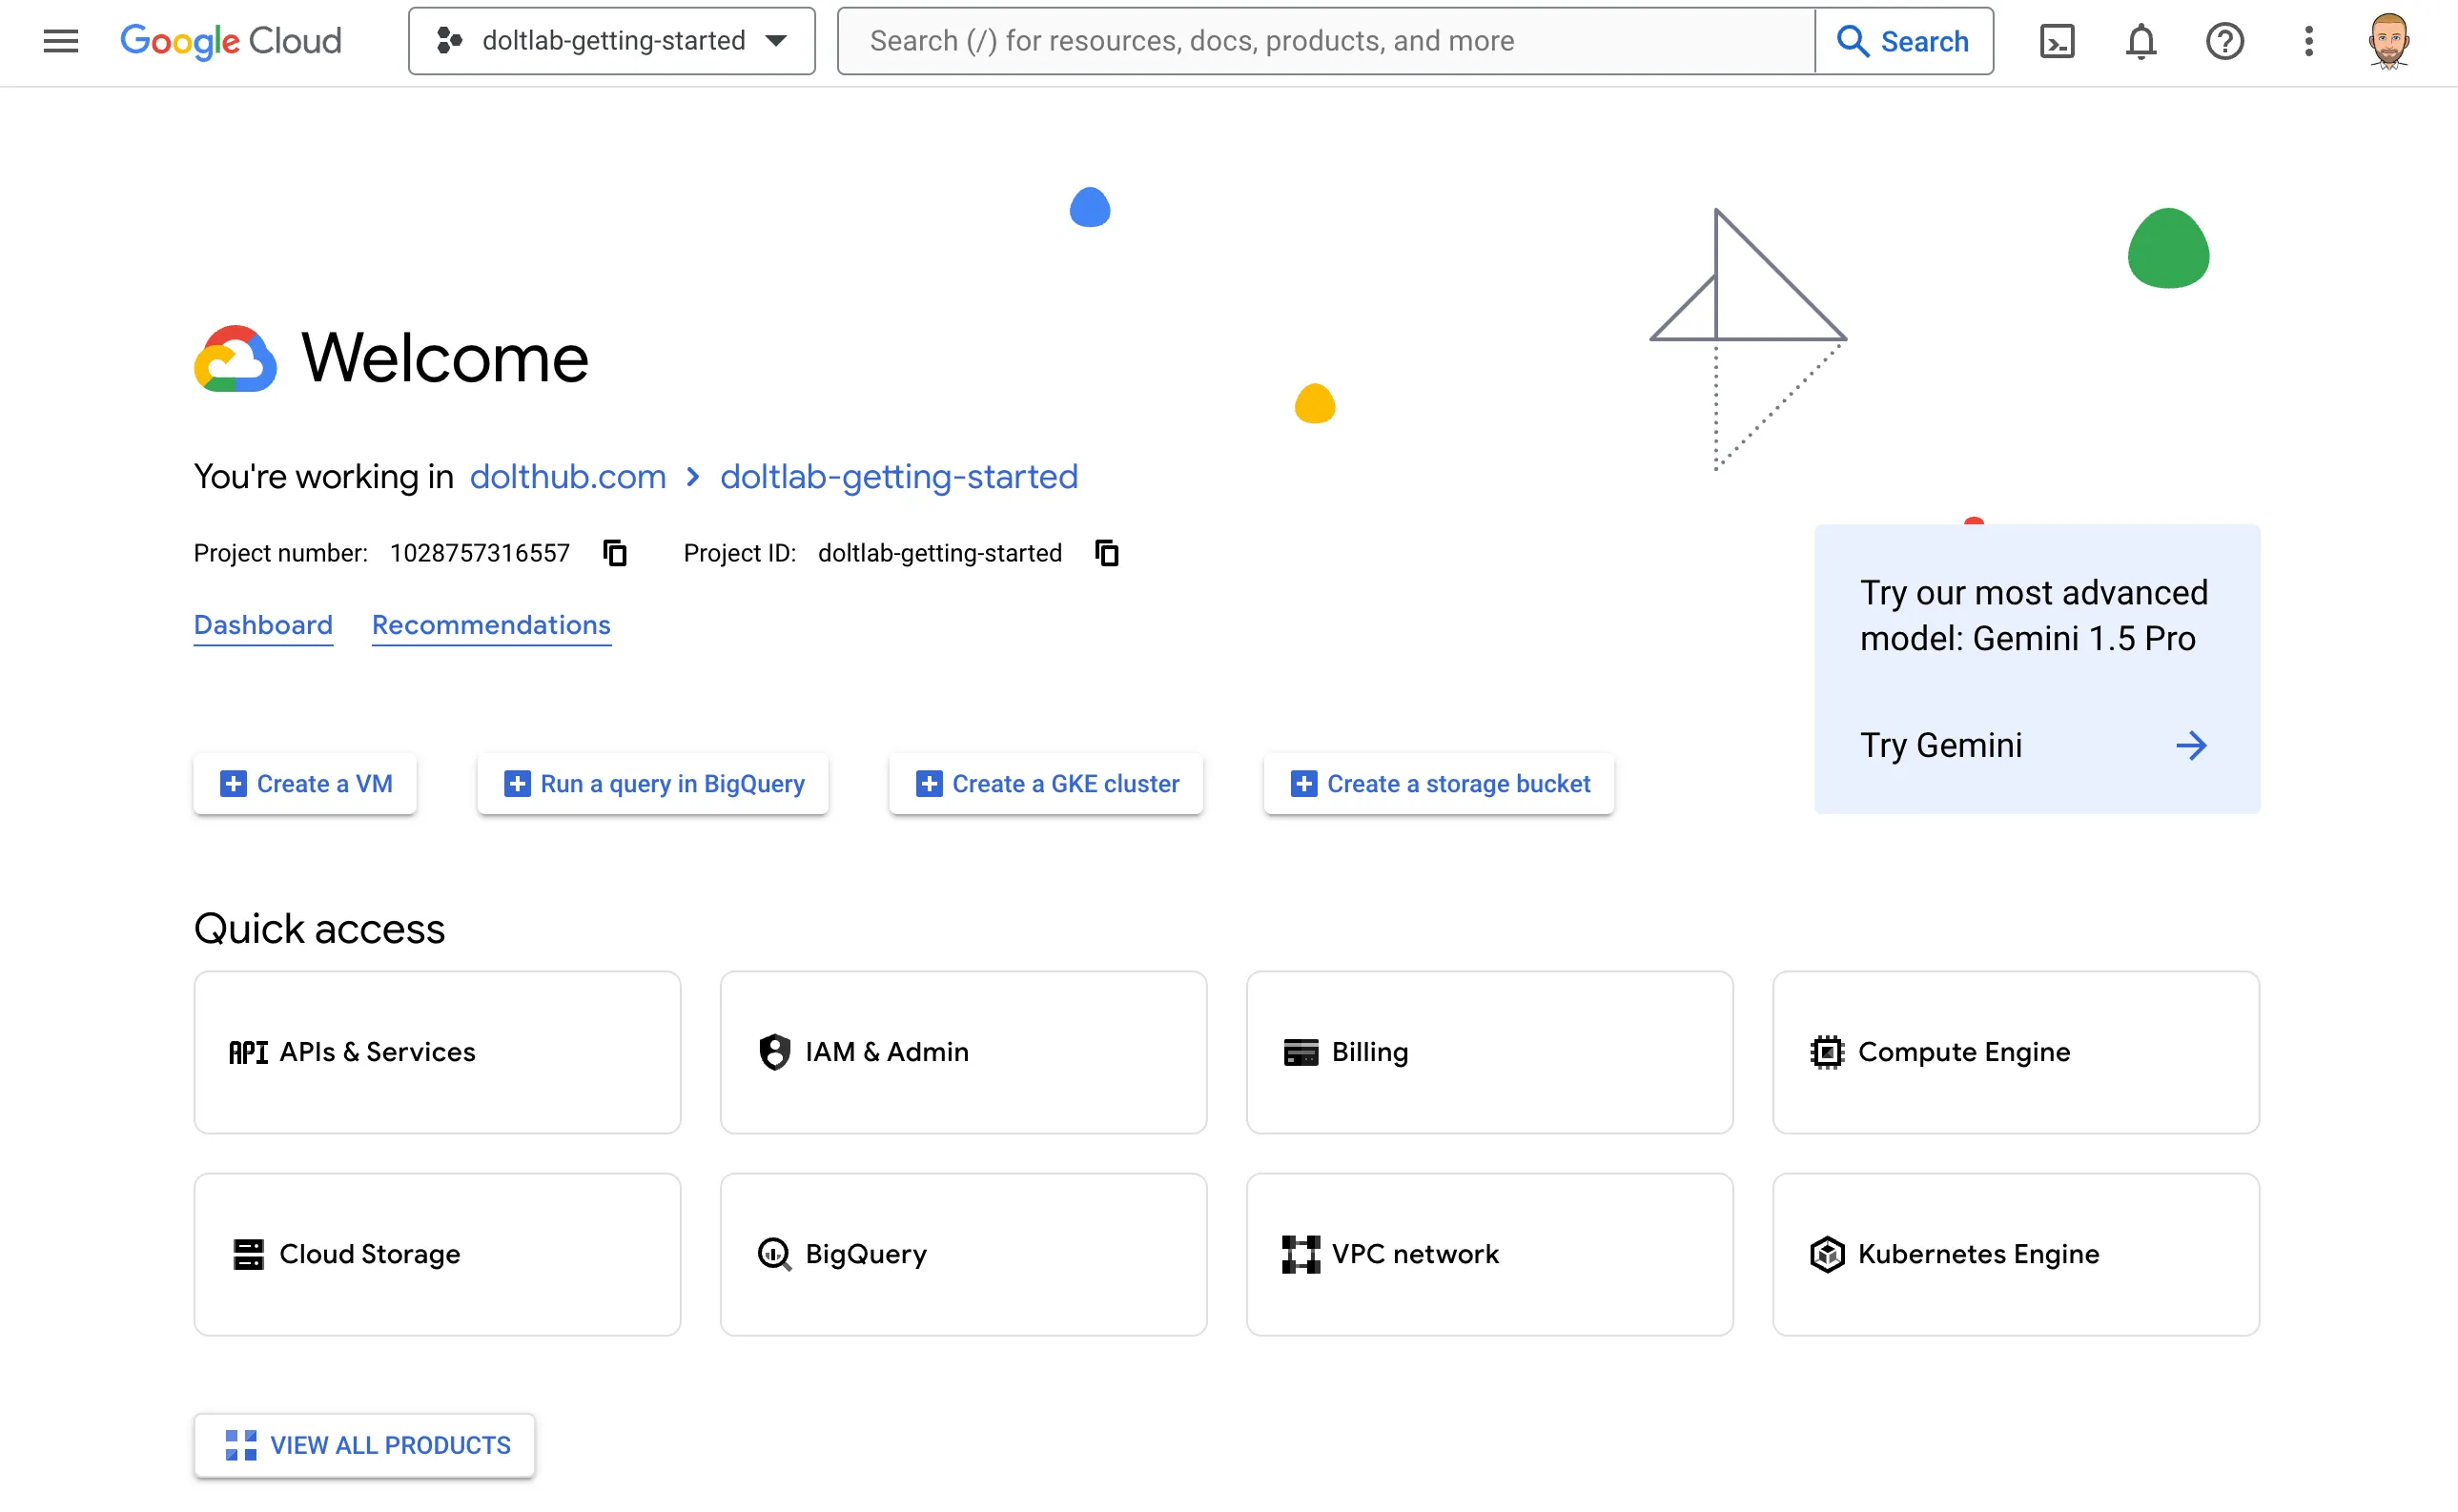Click VIEW ALL PRODUCTS button
This screenshot has width=2458, height=1512.
pos(365,1445)
